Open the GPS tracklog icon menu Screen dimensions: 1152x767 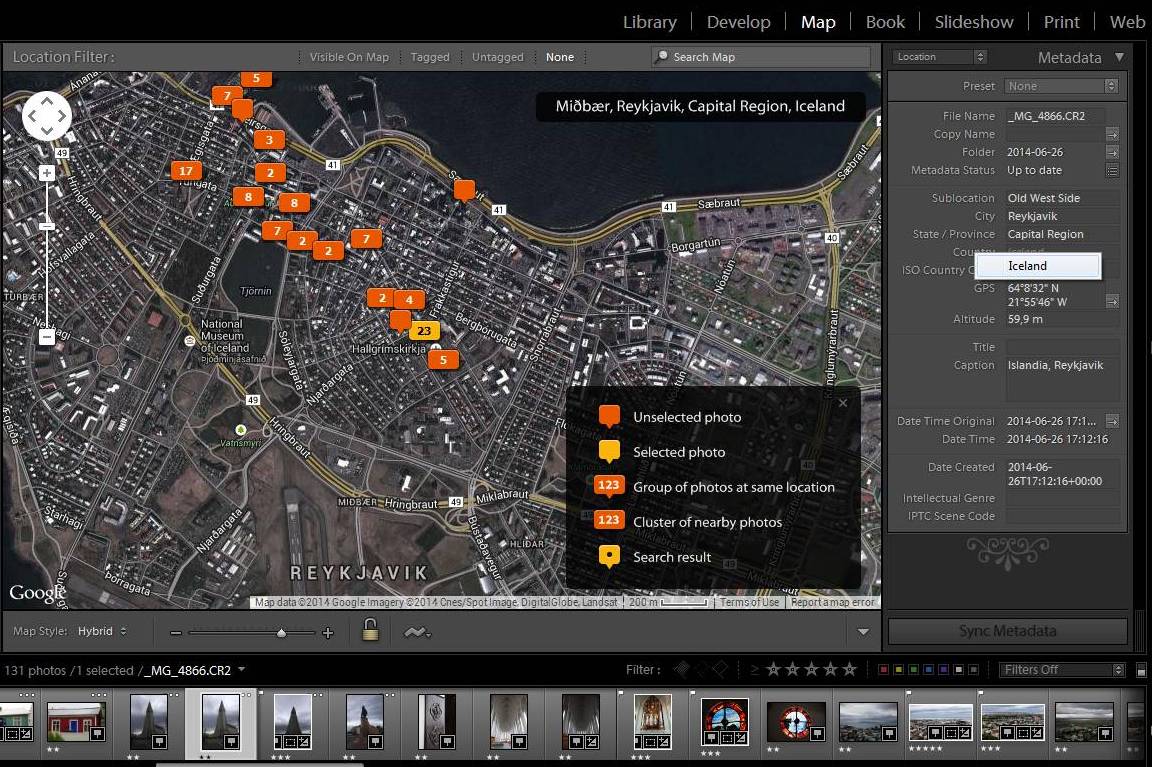click(417, 632)
